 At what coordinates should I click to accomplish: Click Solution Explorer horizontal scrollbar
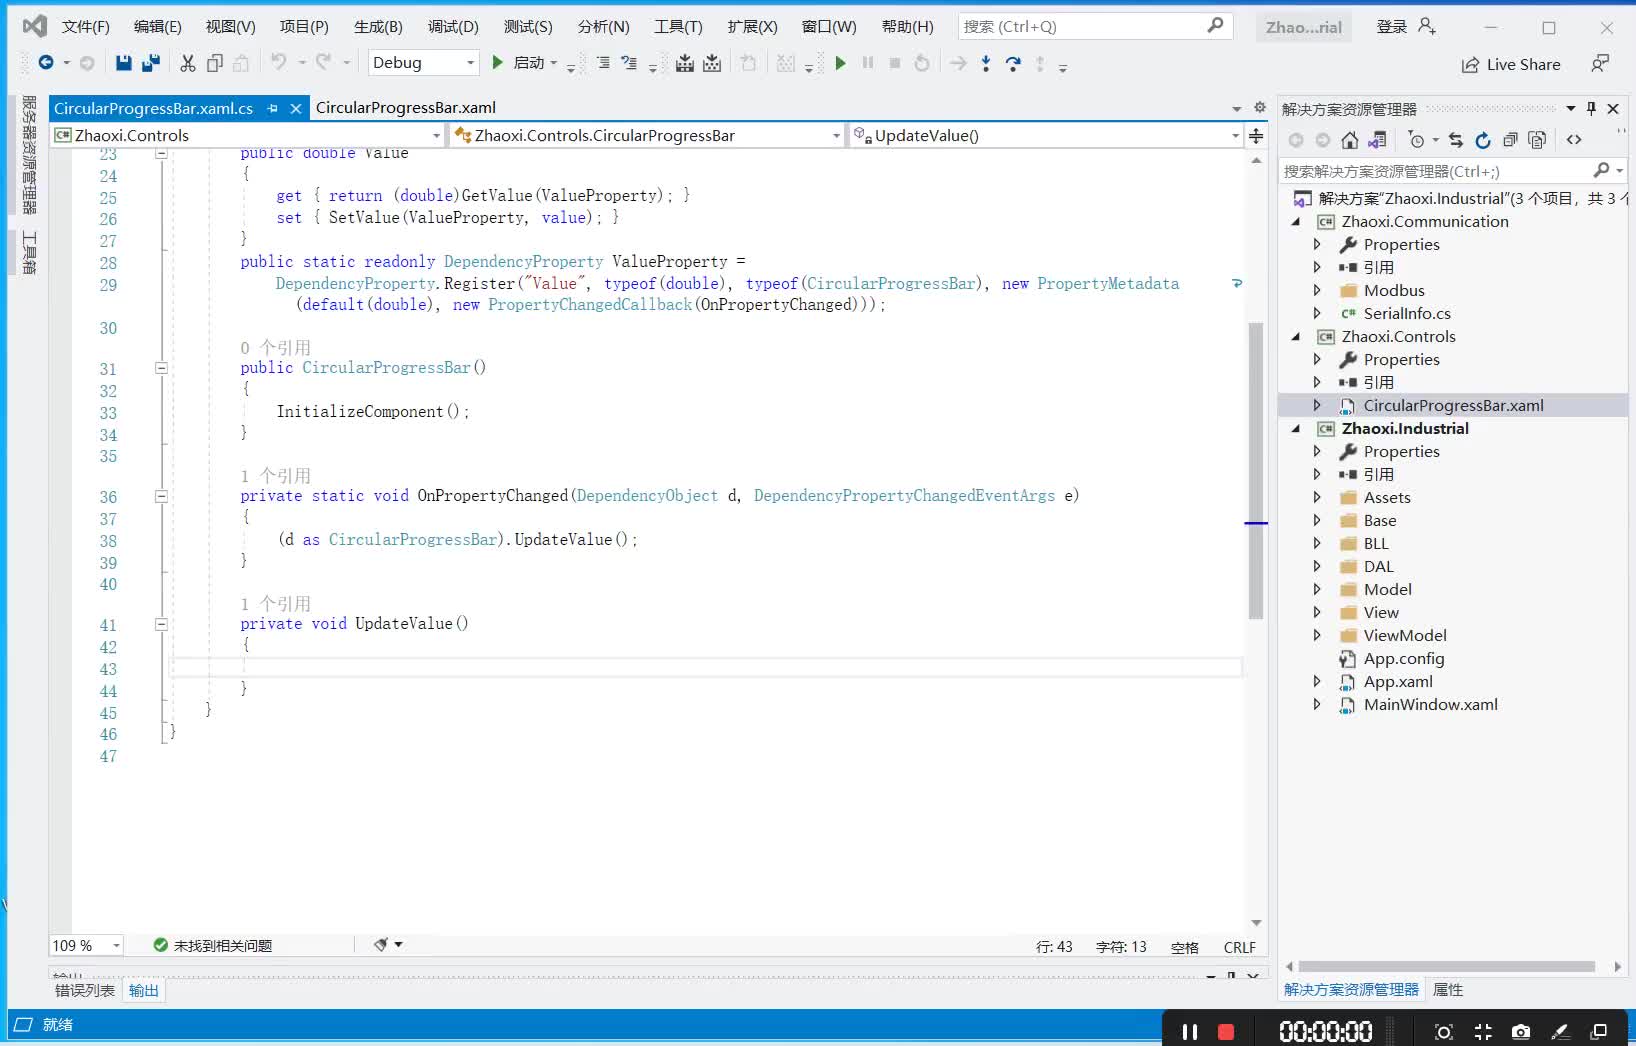tap(1446, 966)
